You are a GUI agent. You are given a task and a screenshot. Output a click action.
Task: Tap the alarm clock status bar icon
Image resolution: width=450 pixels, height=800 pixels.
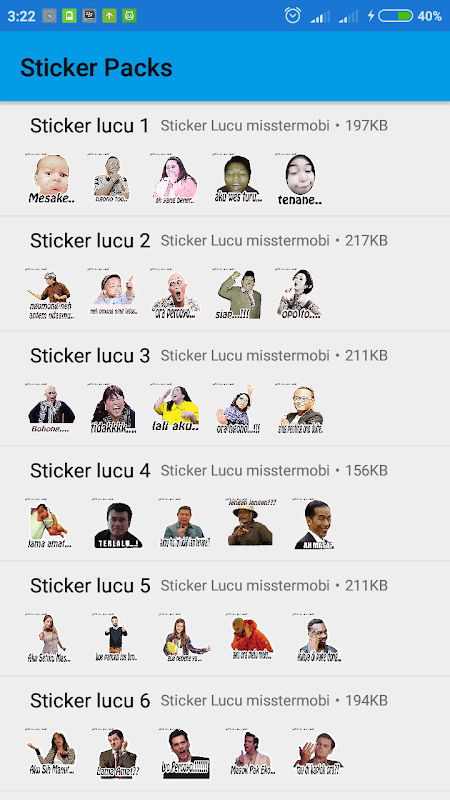coord(293,16)
